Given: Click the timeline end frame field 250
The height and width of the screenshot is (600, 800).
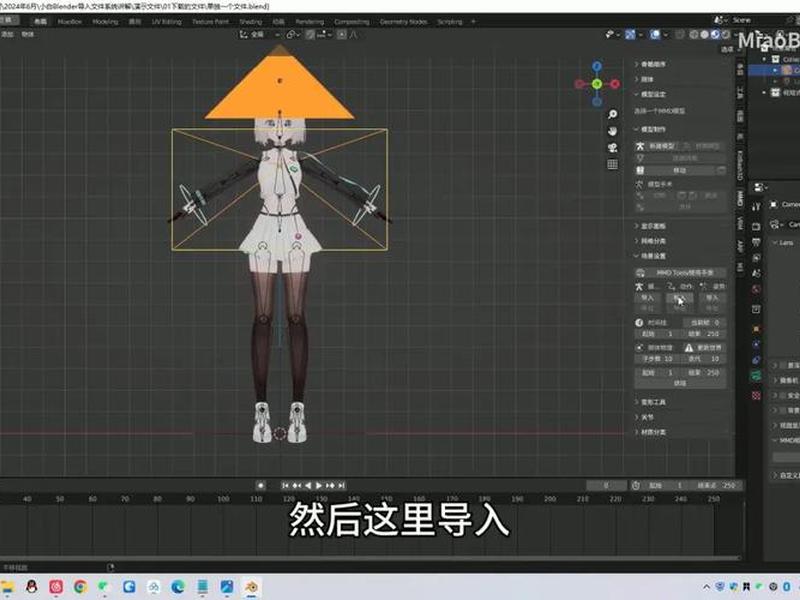Looking at the screenshot, I should click(717, 486).
